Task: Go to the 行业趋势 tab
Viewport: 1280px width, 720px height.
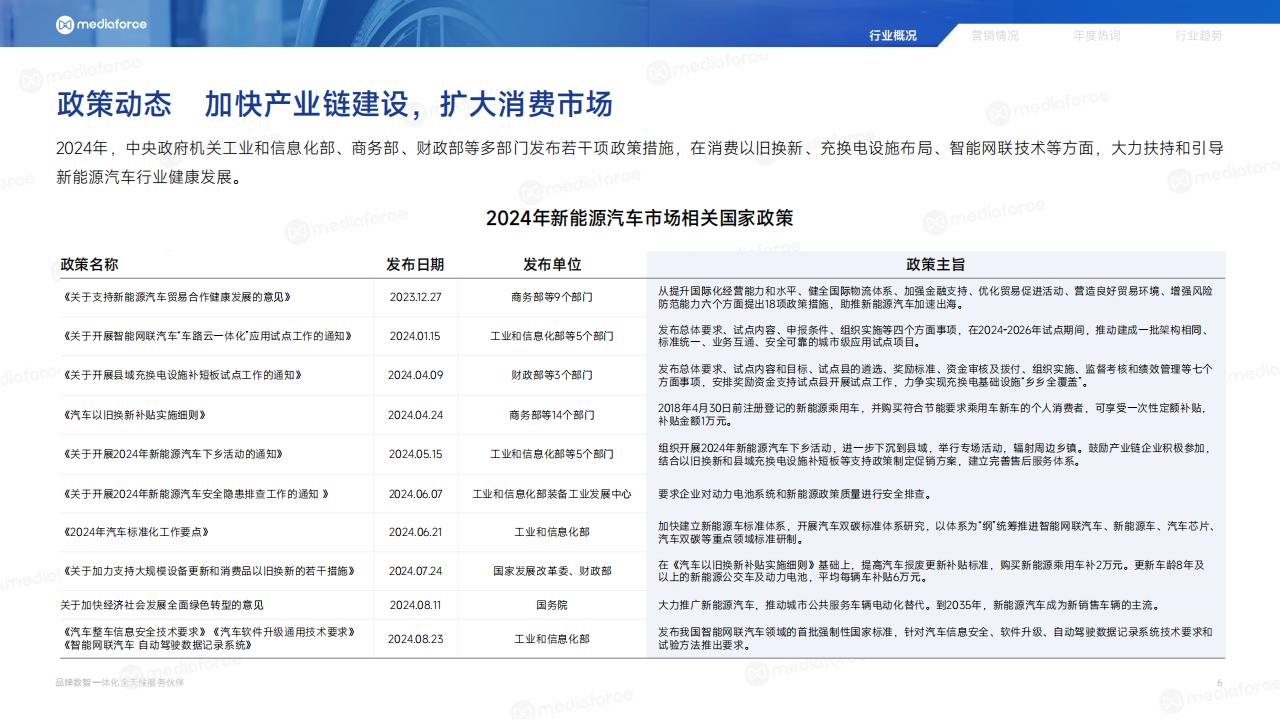Action: (1199, 35)
